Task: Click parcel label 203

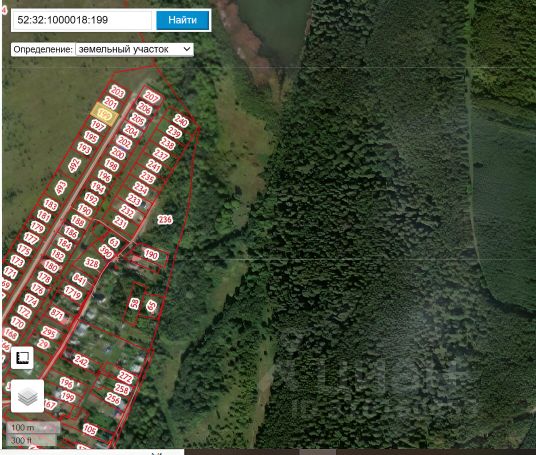Action: [x=117, y=92]
